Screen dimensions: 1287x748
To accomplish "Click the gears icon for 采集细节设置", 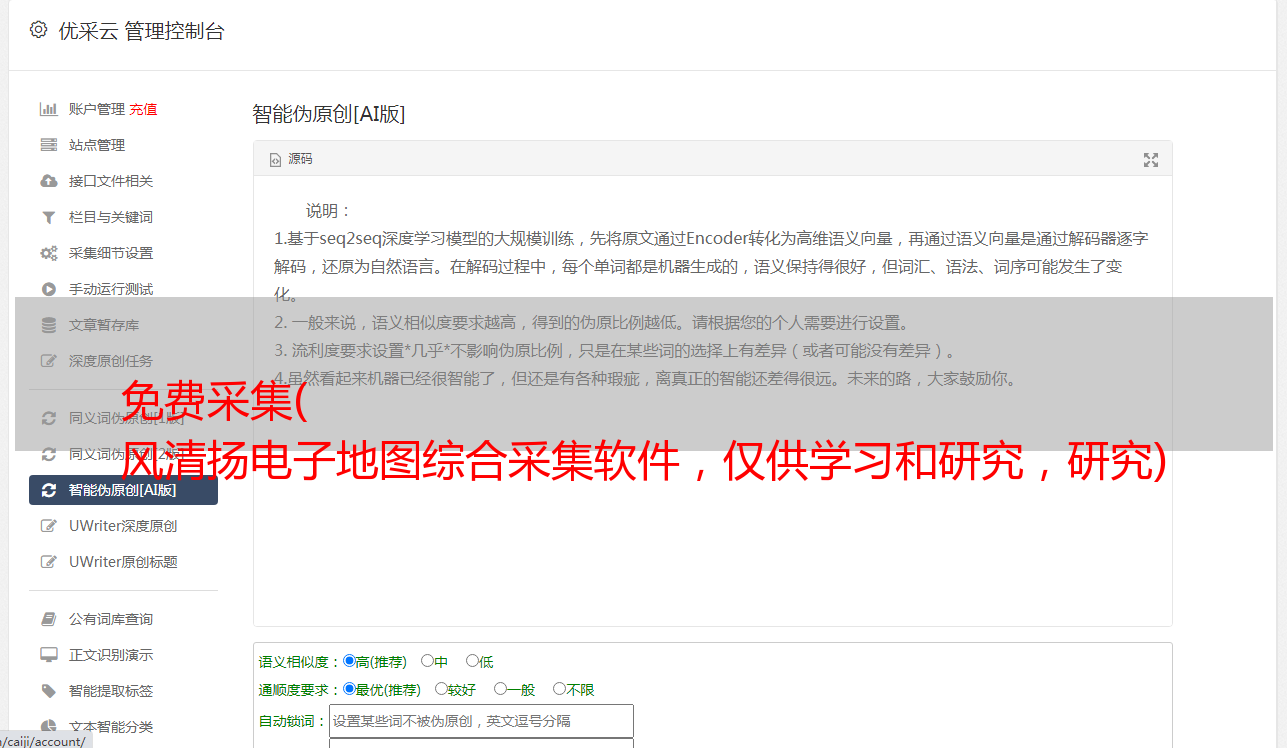I will click(48, 253).
